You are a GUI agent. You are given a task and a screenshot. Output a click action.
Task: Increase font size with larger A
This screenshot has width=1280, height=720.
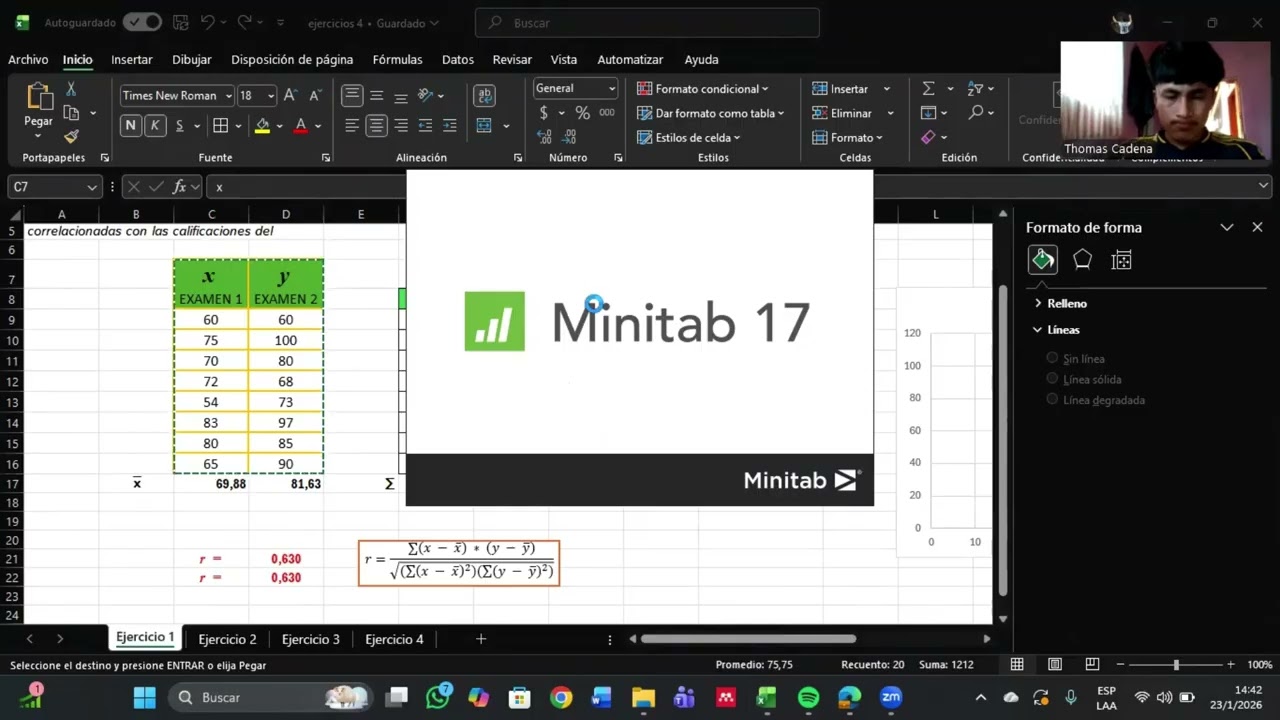click(290, 95)
